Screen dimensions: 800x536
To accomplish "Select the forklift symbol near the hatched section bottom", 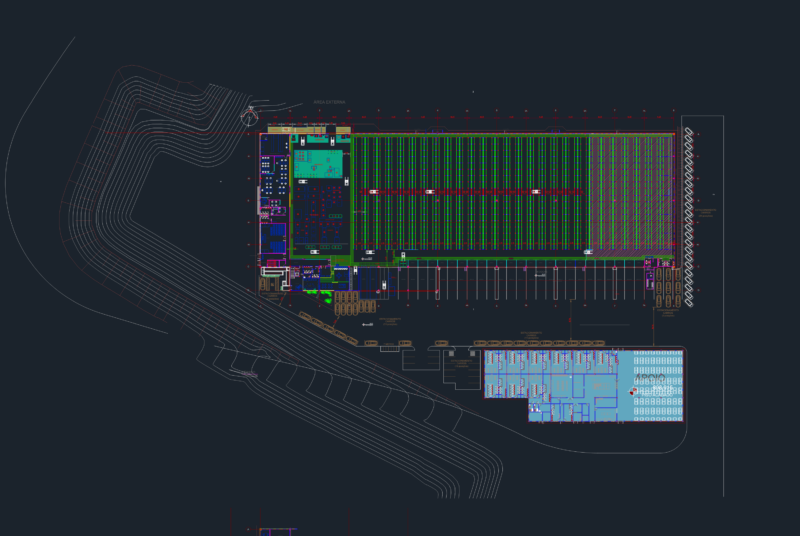I will [588, 252].
